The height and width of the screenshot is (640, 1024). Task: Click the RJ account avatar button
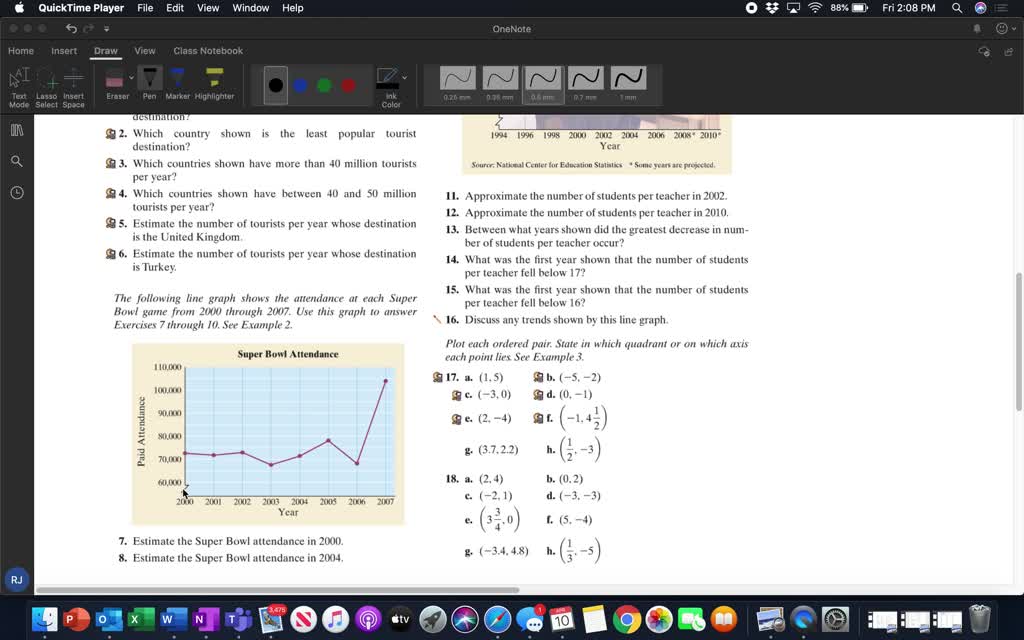(x=16, y=580)
